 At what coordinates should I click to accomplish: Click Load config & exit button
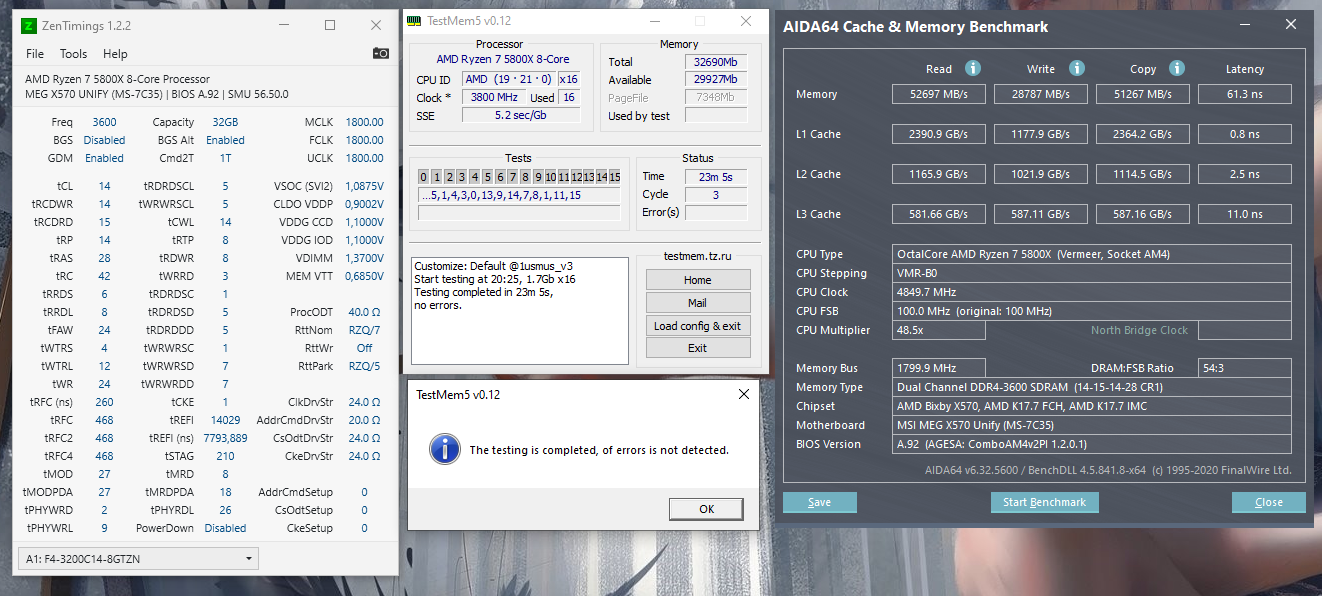tap(698, 326)
